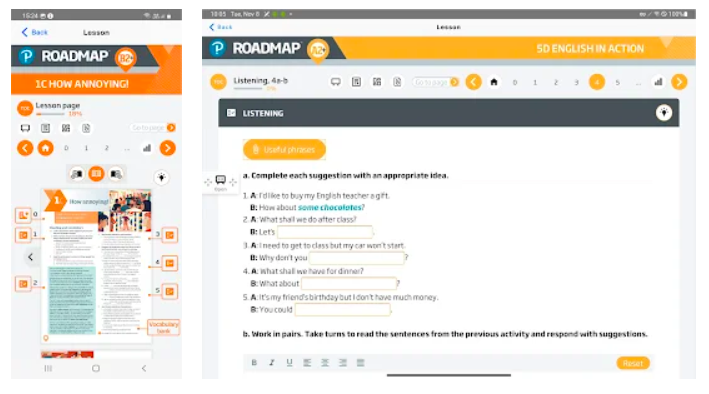Select page 1 in the phone page navigation
The height and width of the screenshot is (394, 709).
coord(86,148)
